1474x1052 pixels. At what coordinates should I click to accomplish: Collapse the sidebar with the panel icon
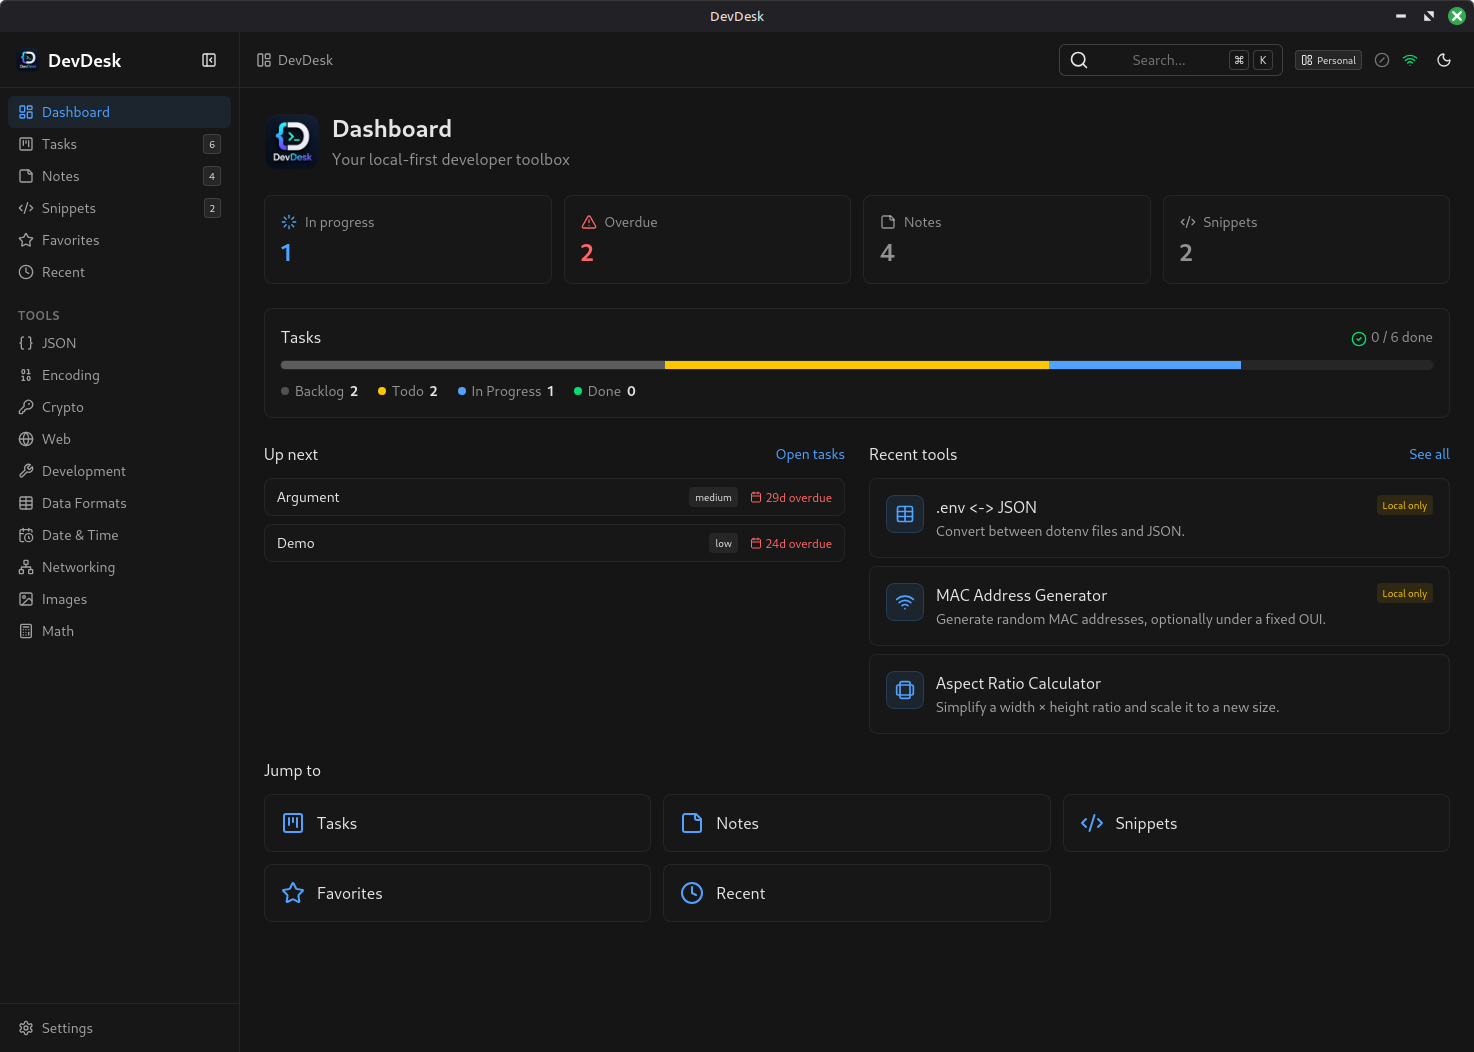[x=209, y=60]
